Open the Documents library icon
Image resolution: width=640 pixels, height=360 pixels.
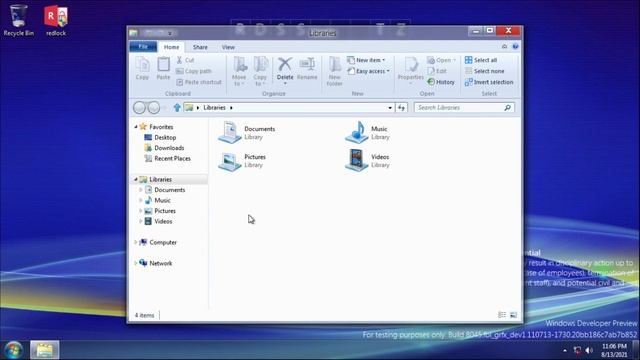coord(229,132)
